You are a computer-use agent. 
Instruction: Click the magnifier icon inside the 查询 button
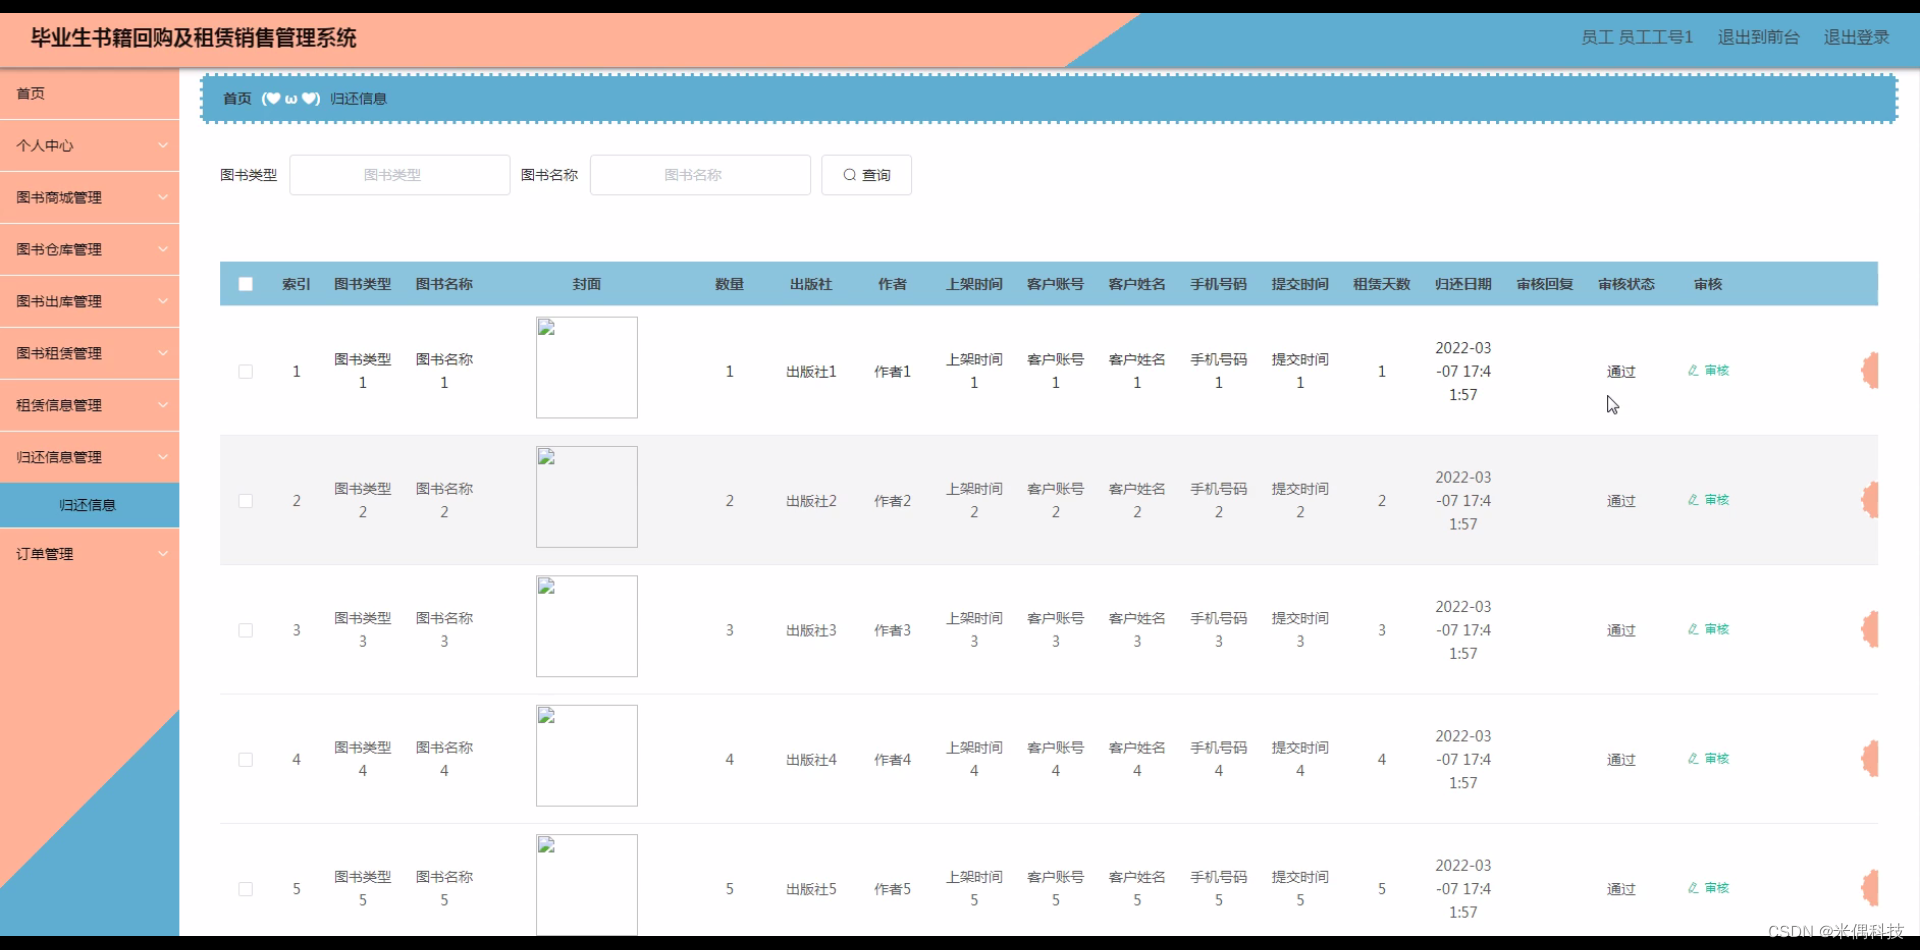tap(849, 175)
